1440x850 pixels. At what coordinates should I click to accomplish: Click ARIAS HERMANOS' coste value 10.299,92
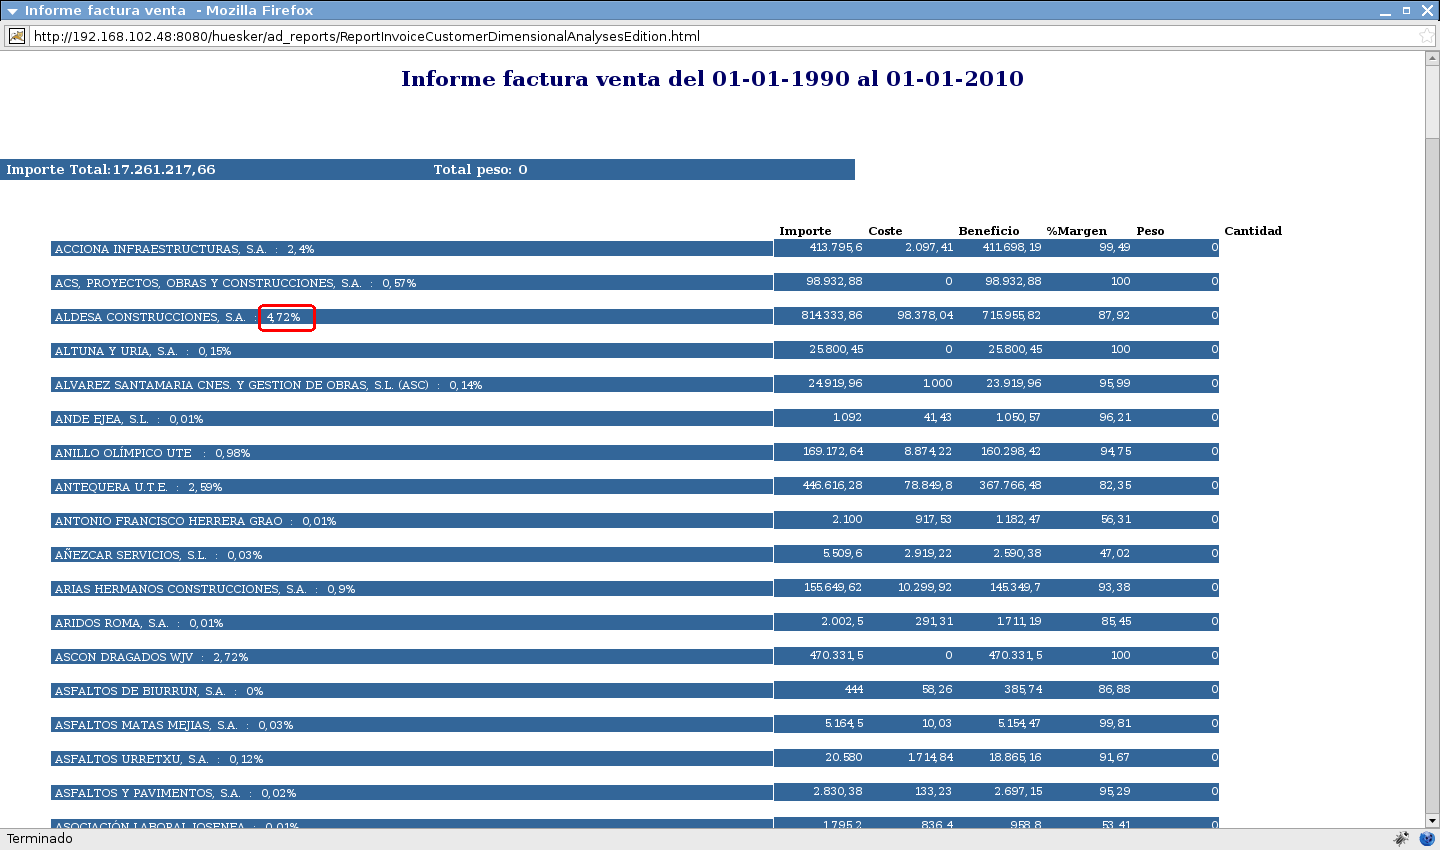tap(925, 587)
